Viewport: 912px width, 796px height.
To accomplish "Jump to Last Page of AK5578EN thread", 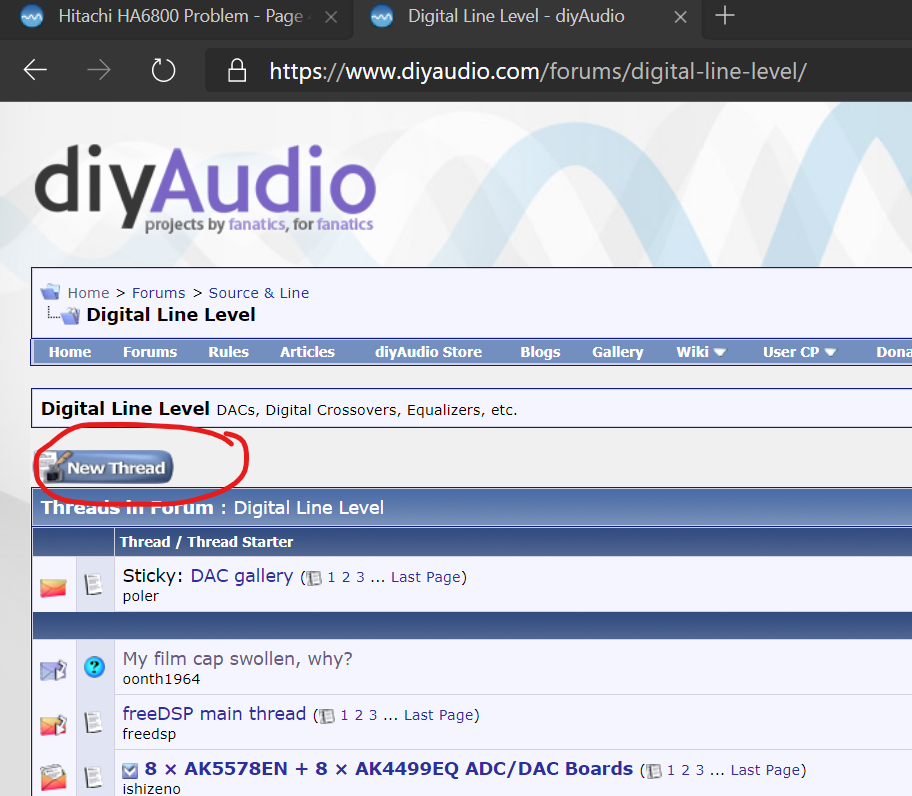I will pos(765,770).
